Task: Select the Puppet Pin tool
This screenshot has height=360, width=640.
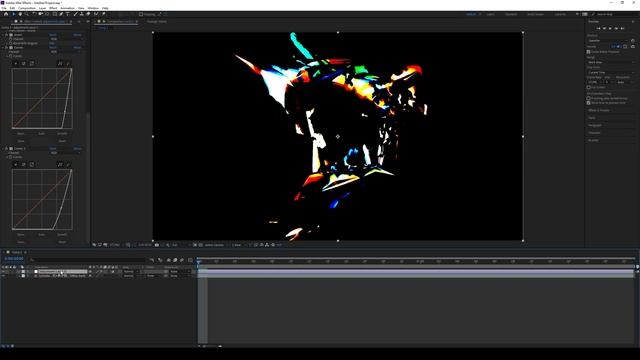Action: 104,14
